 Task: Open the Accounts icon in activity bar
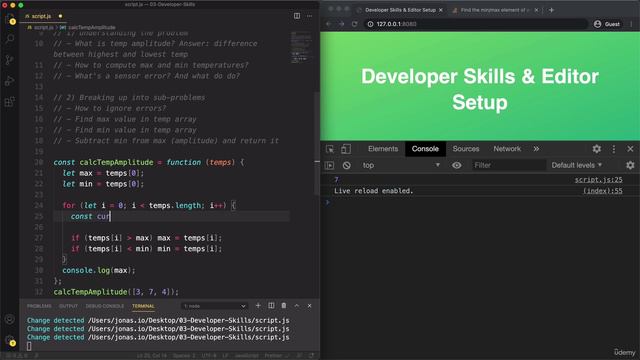(x=10, y=319)
